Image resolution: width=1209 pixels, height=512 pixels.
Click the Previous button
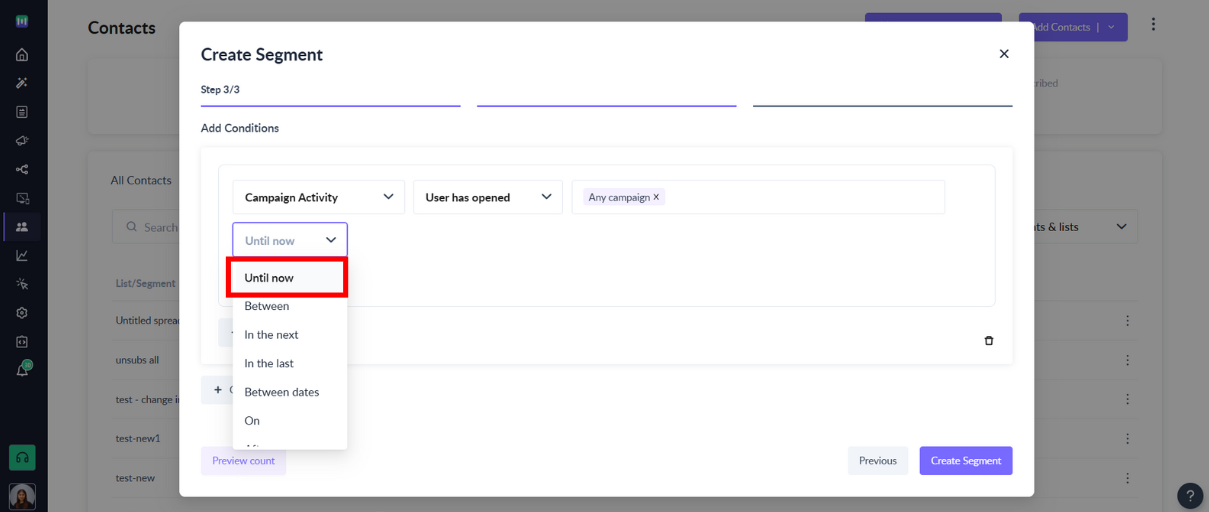coord(878,461)
